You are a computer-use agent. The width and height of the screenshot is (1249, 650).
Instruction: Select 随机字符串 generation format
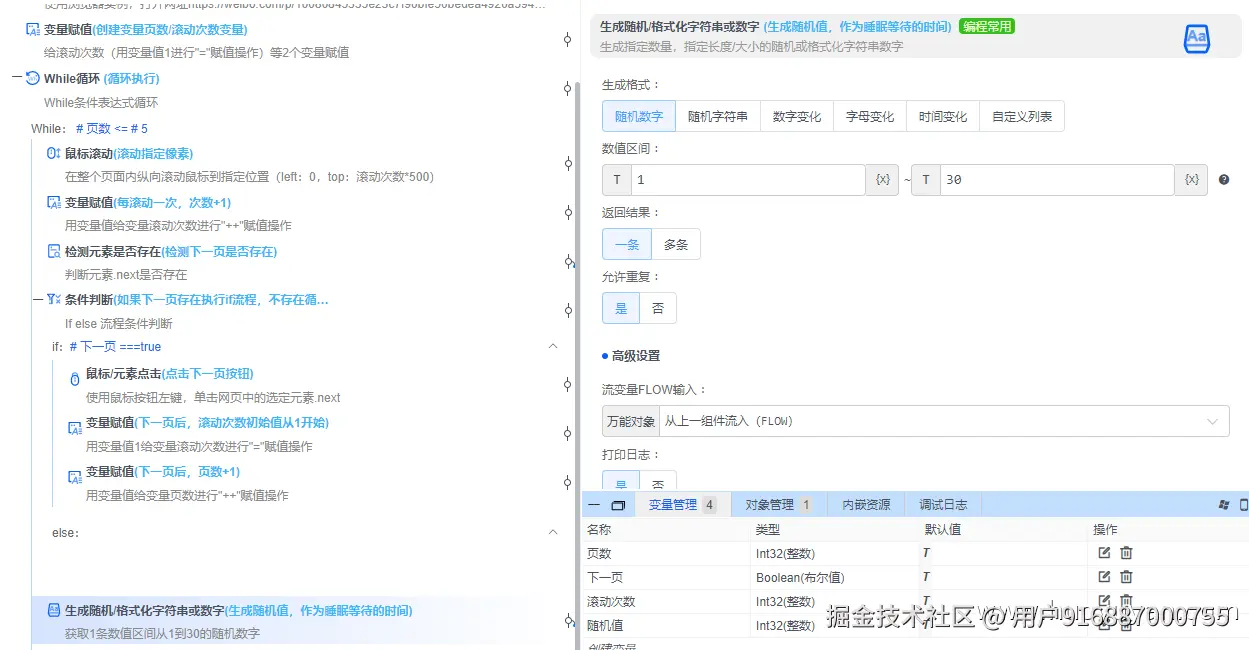click(718, 116)
